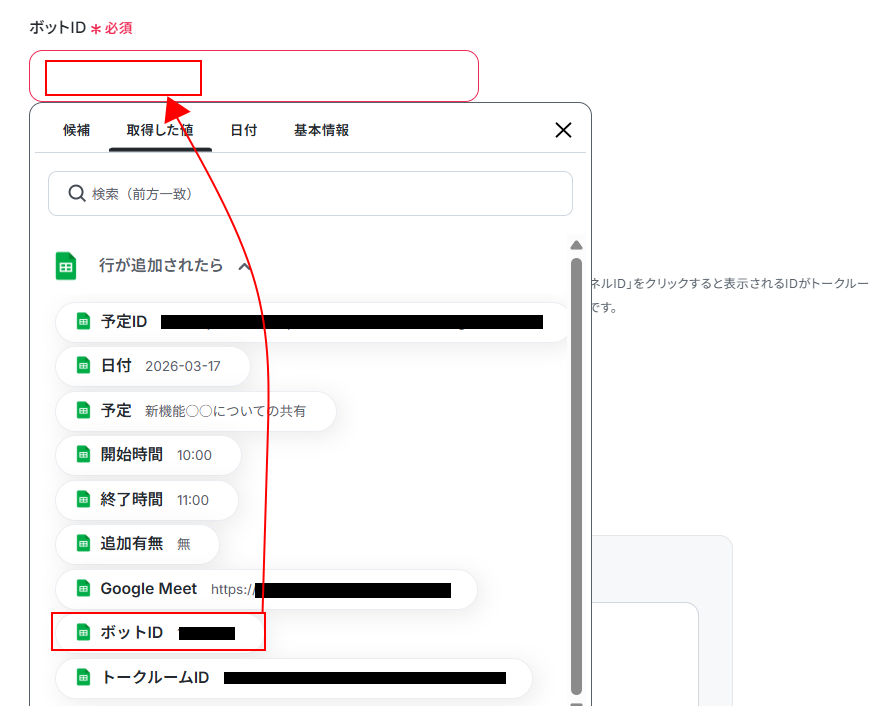Click the sheet icon on the 追加有無 chip
The height and width of the screenshot is (706, 887).
[83, 544]
